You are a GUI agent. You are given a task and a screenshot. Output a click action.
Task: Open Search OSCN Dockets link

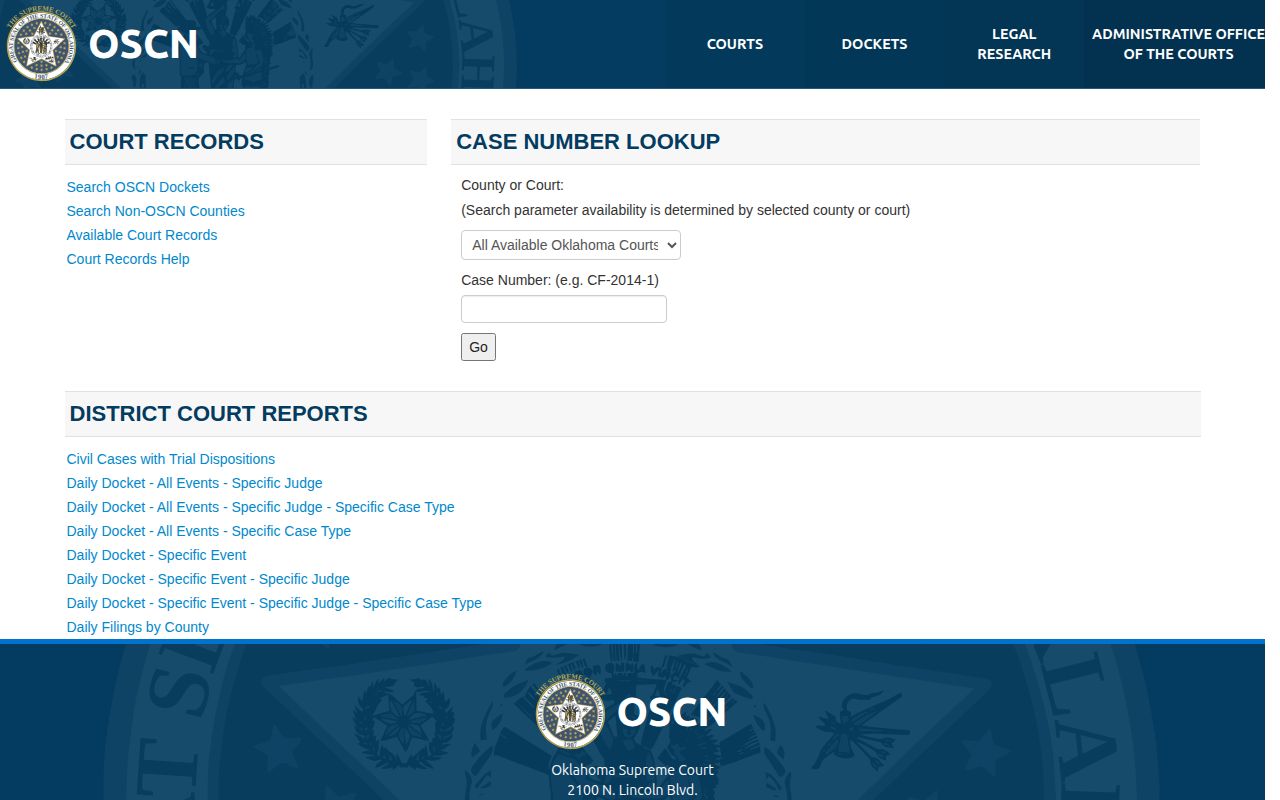138,187
